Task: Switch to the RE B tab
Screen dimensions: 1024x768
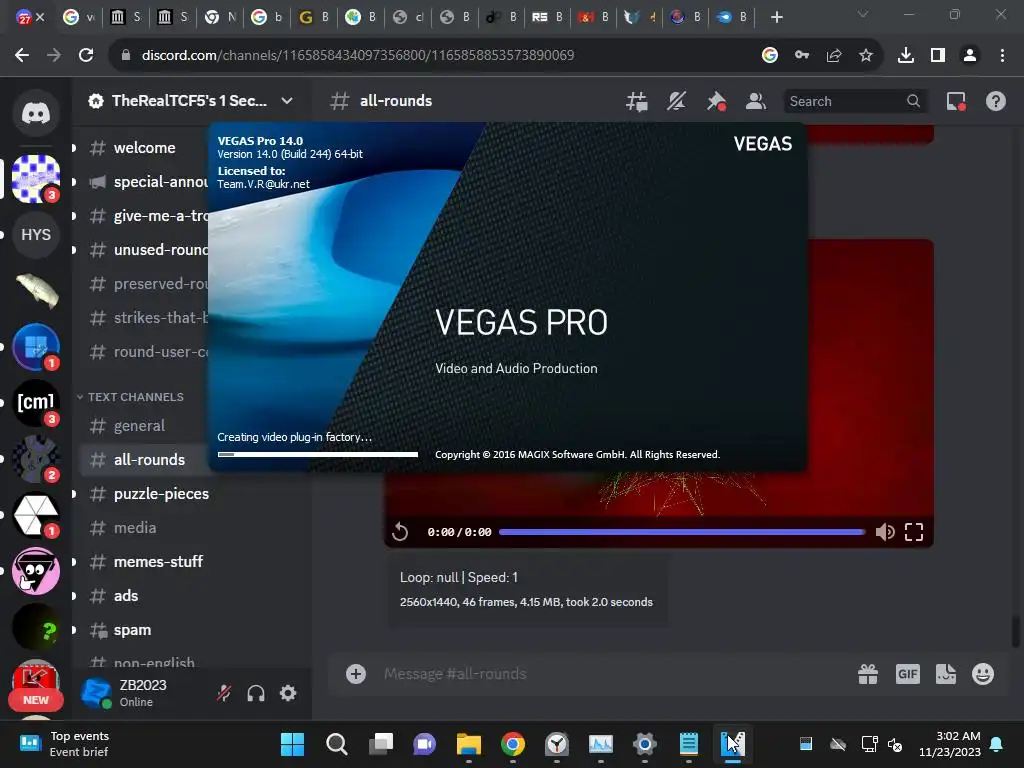Action: (547, 17)
